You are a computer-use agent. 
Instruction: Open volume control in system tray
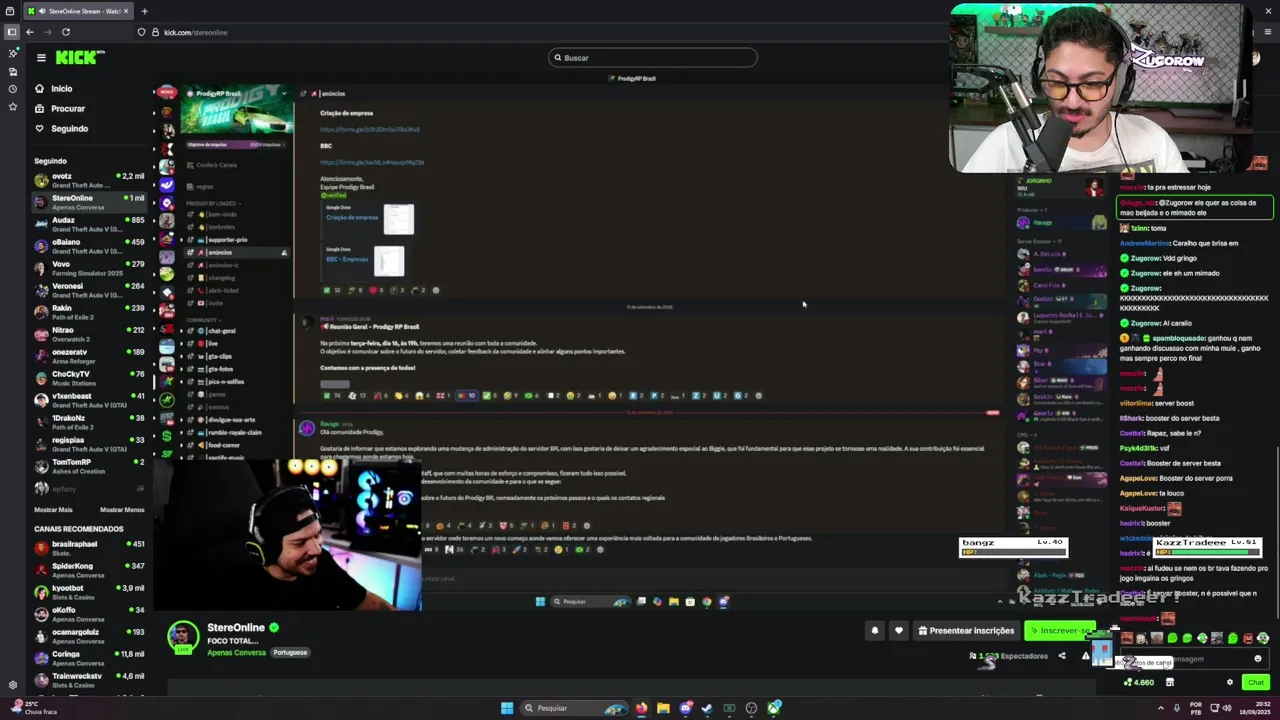coord(1228,708)
